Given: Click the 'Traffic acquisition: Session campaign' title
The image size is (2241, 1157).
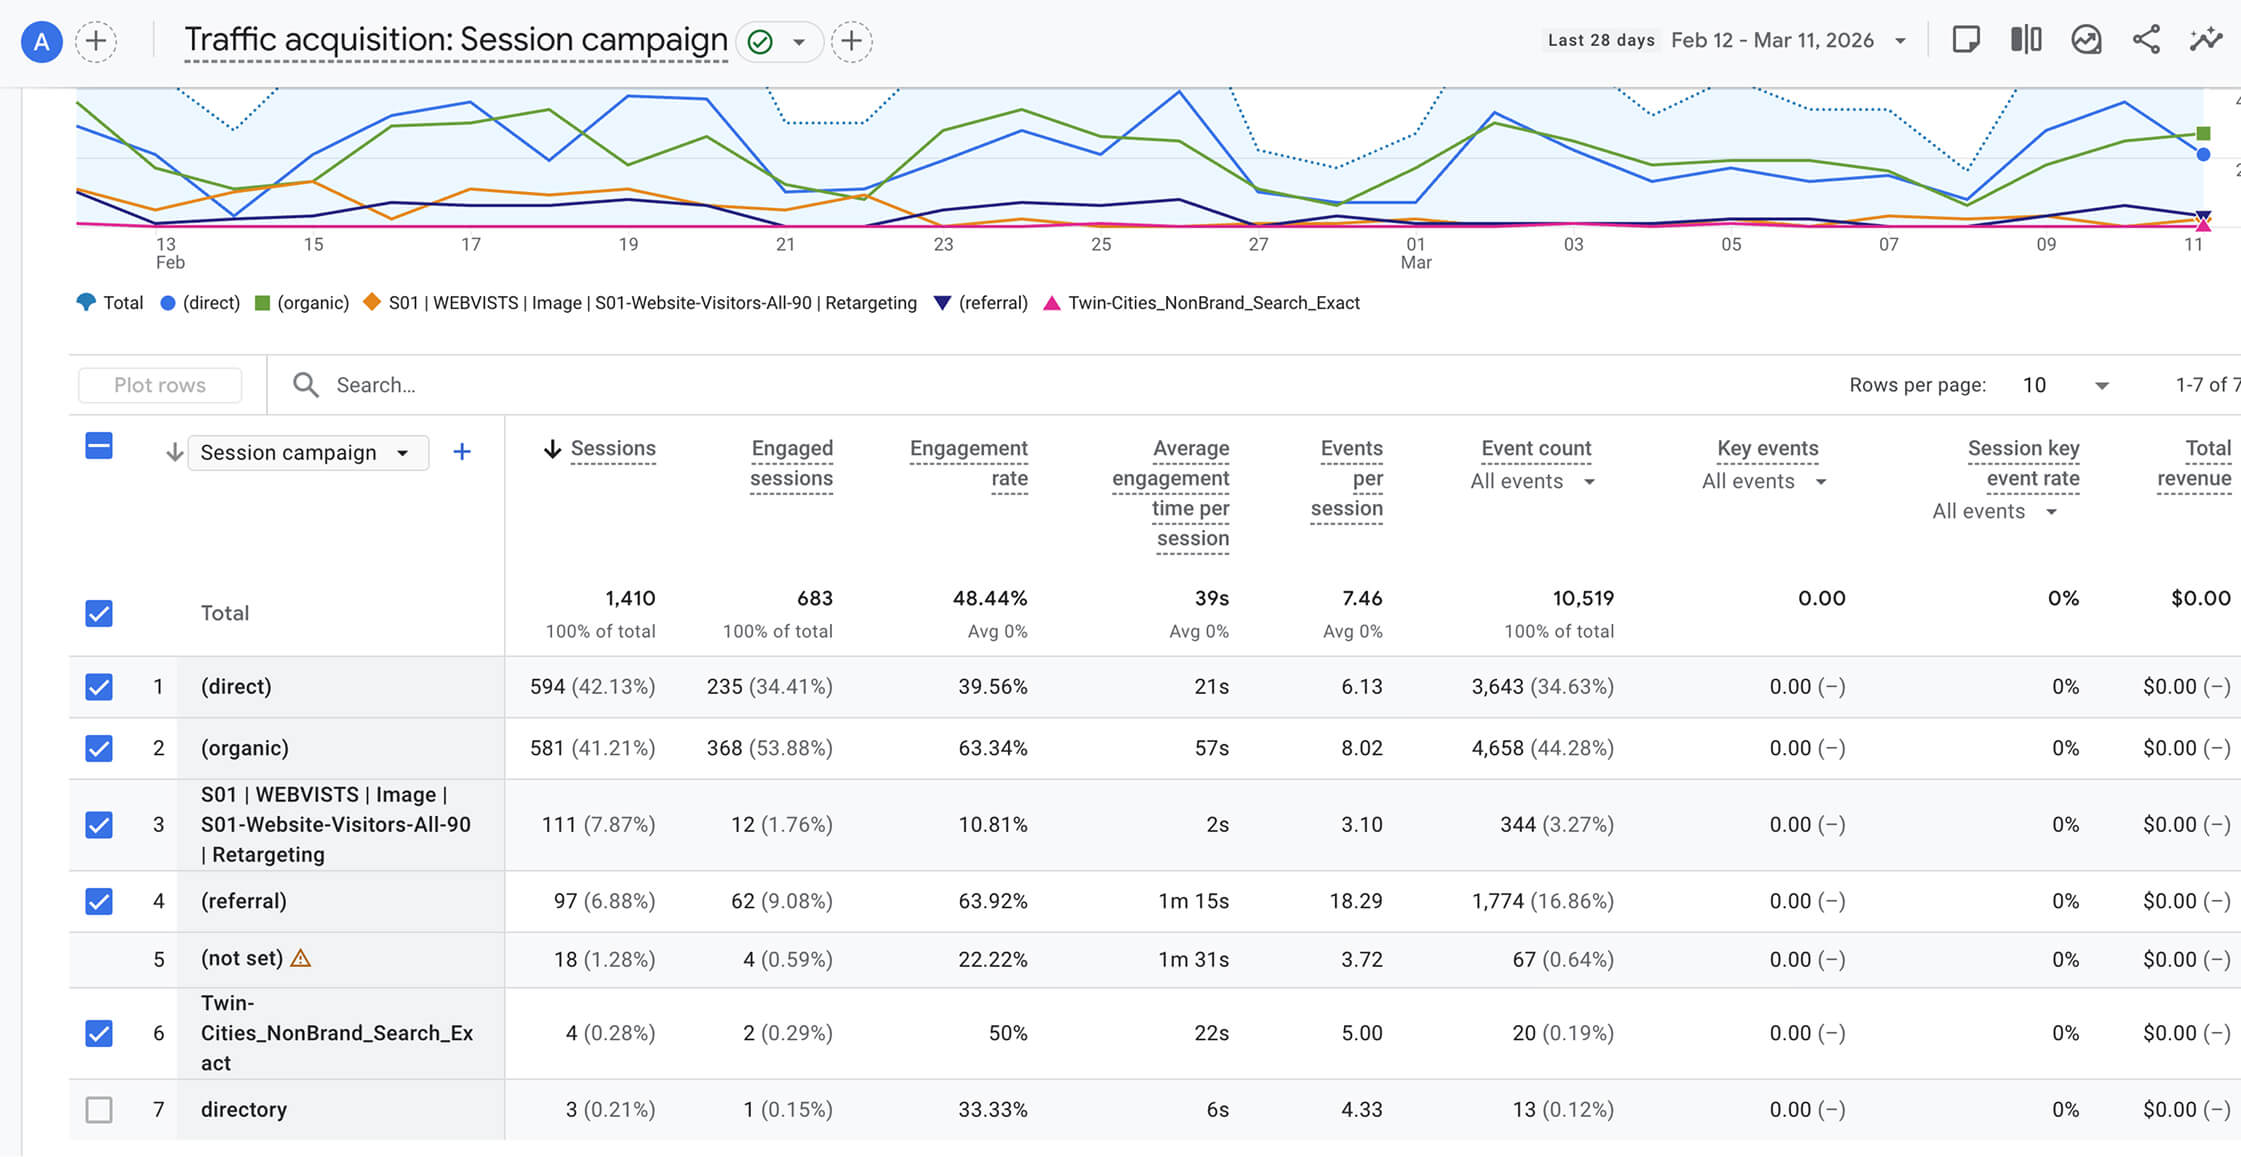Looking at the screenshot, I should tap(456, 40).
